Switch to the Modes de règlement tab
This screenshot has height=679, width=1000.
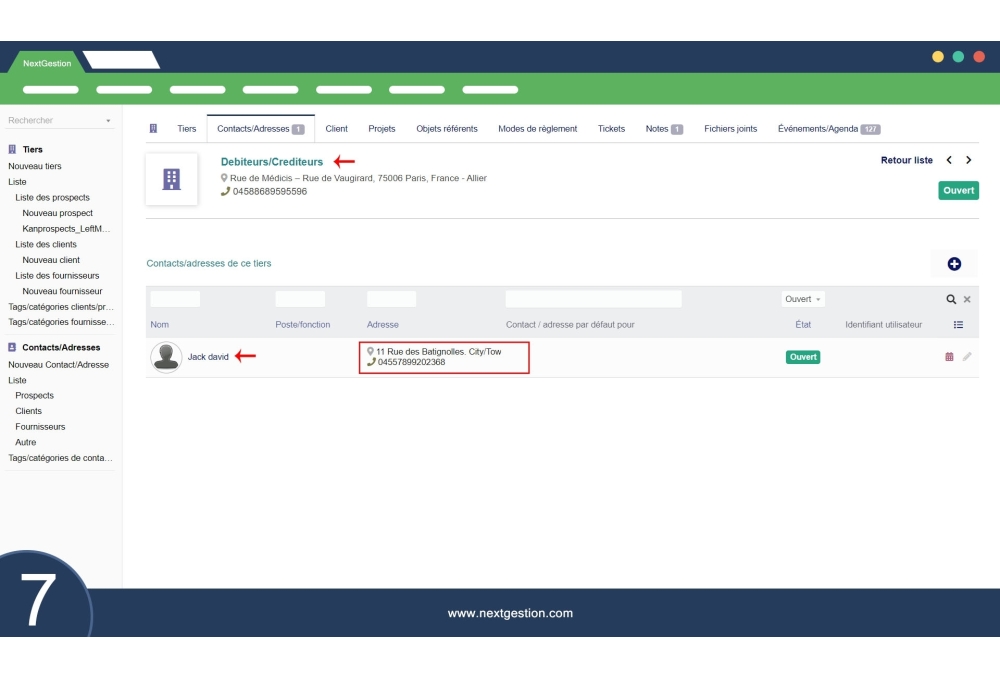pos(539,128)
